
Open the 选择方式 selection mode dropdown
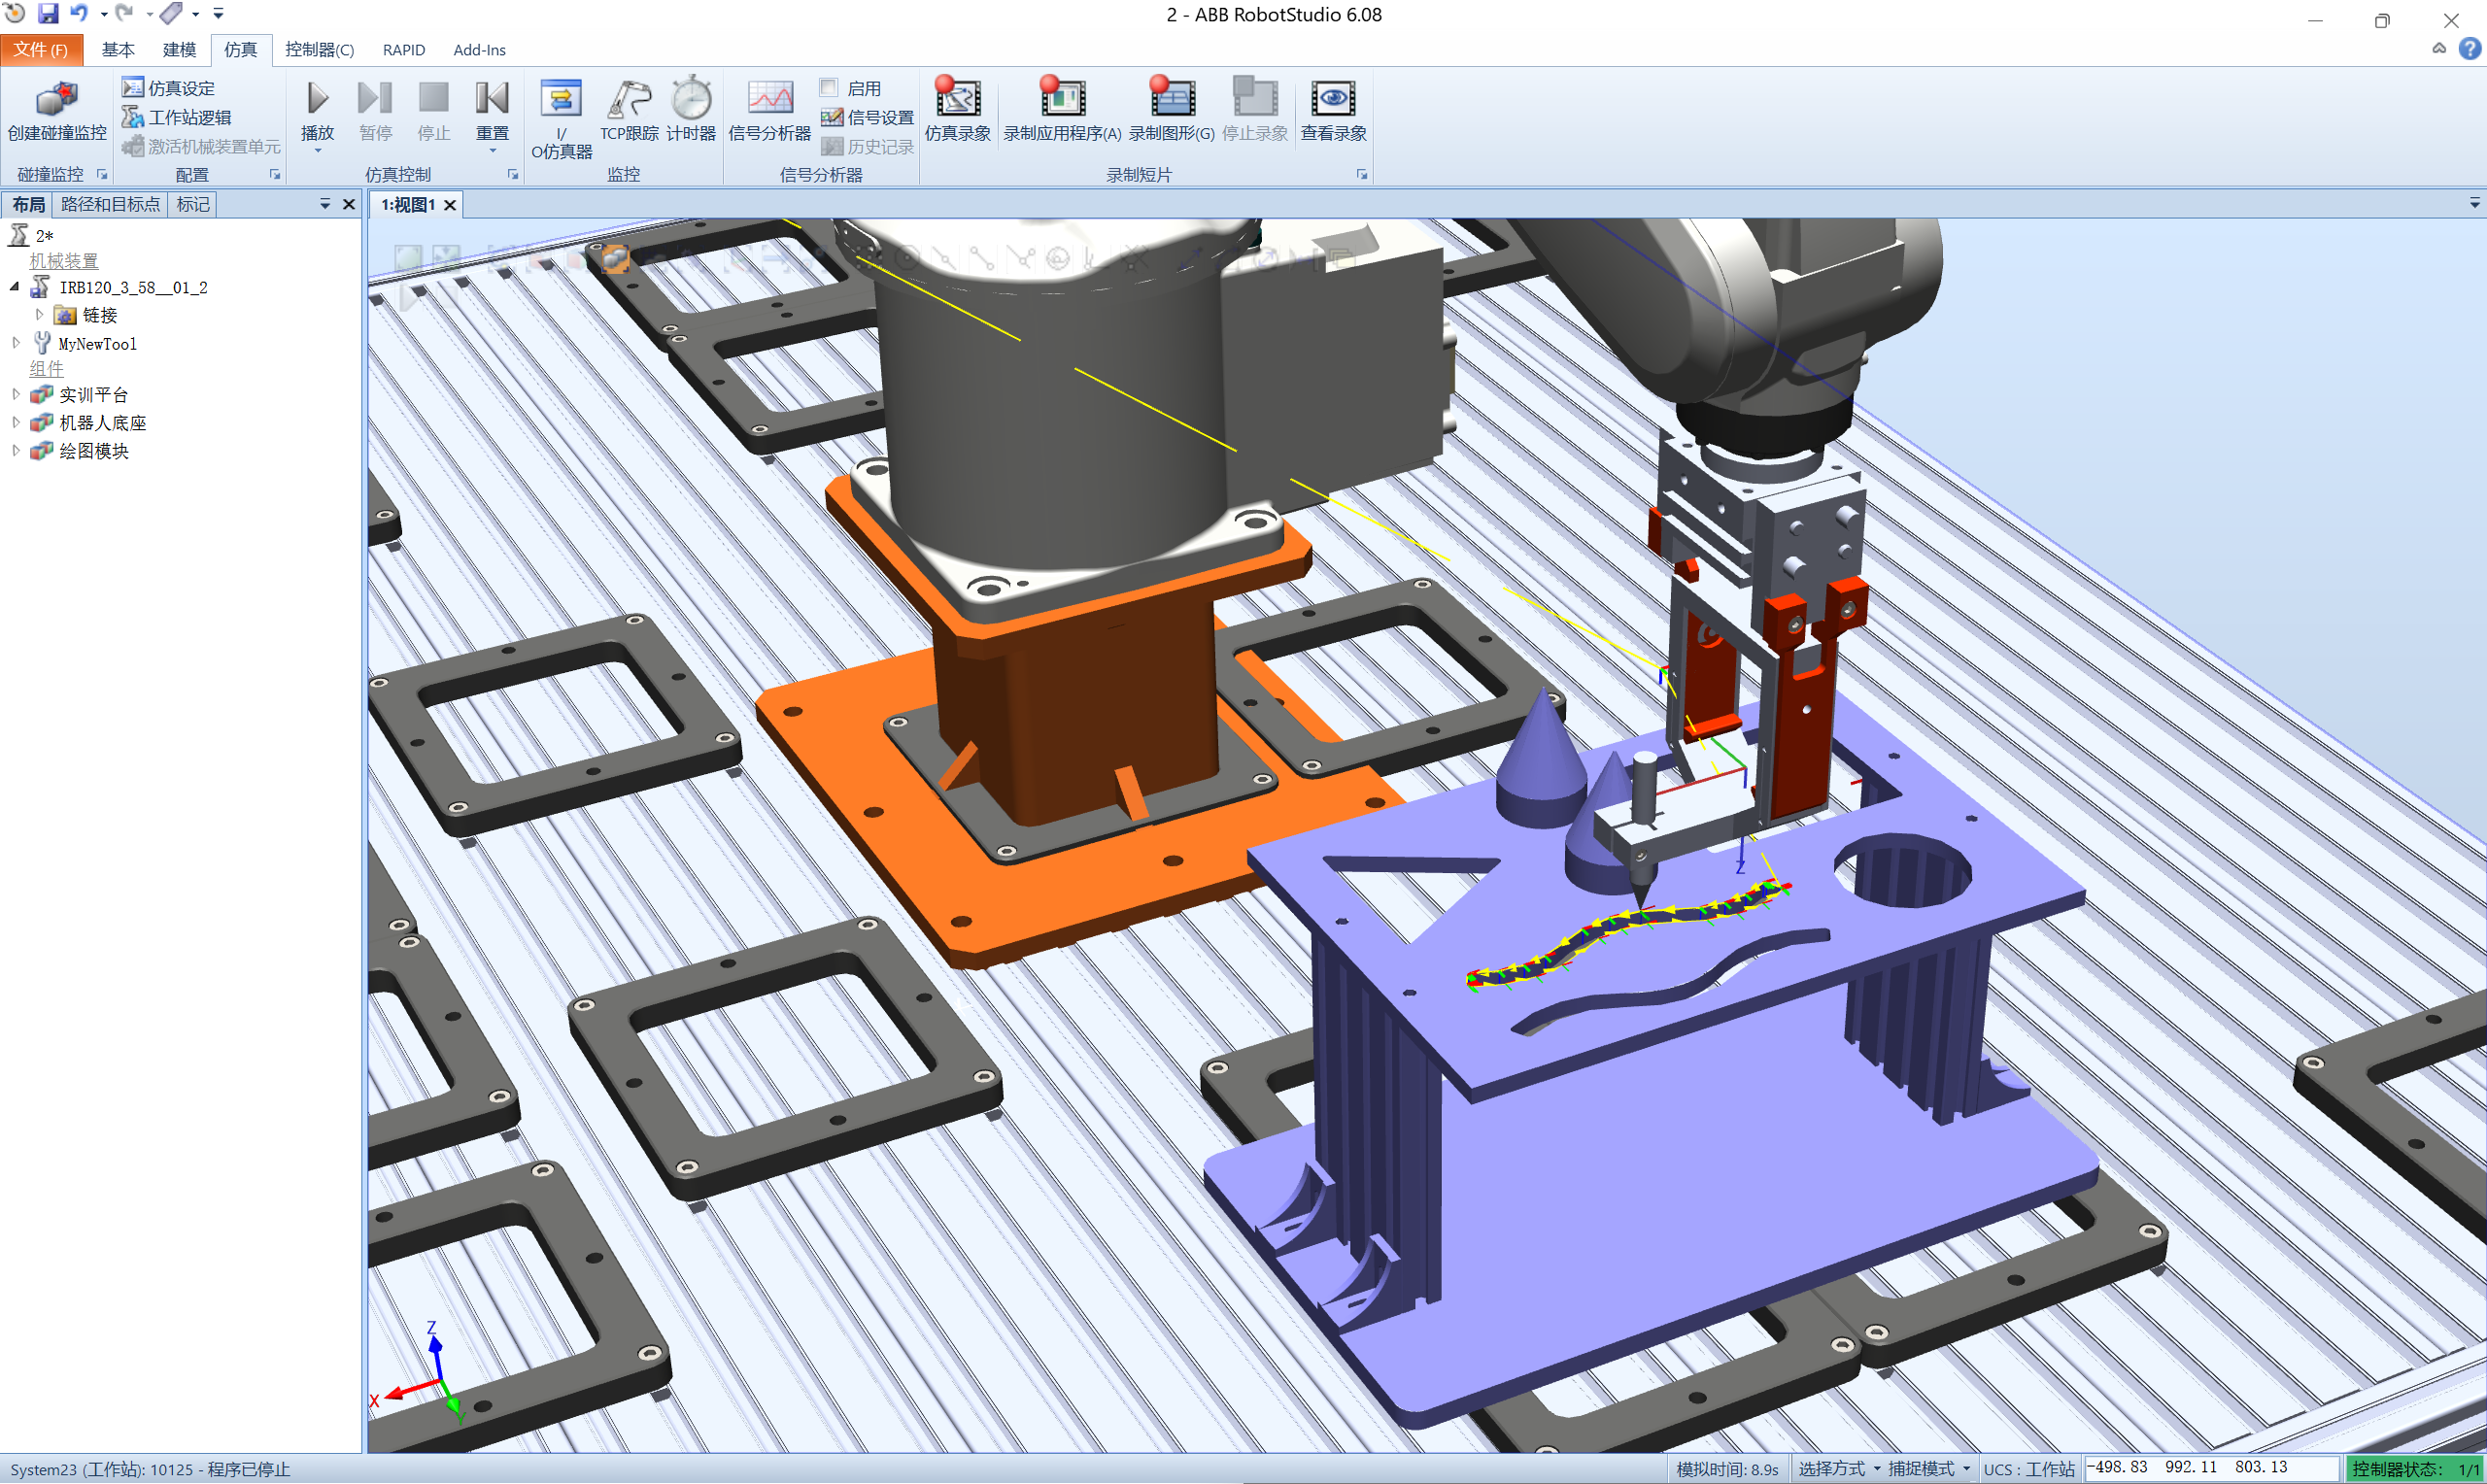tap(1838, 1468)
